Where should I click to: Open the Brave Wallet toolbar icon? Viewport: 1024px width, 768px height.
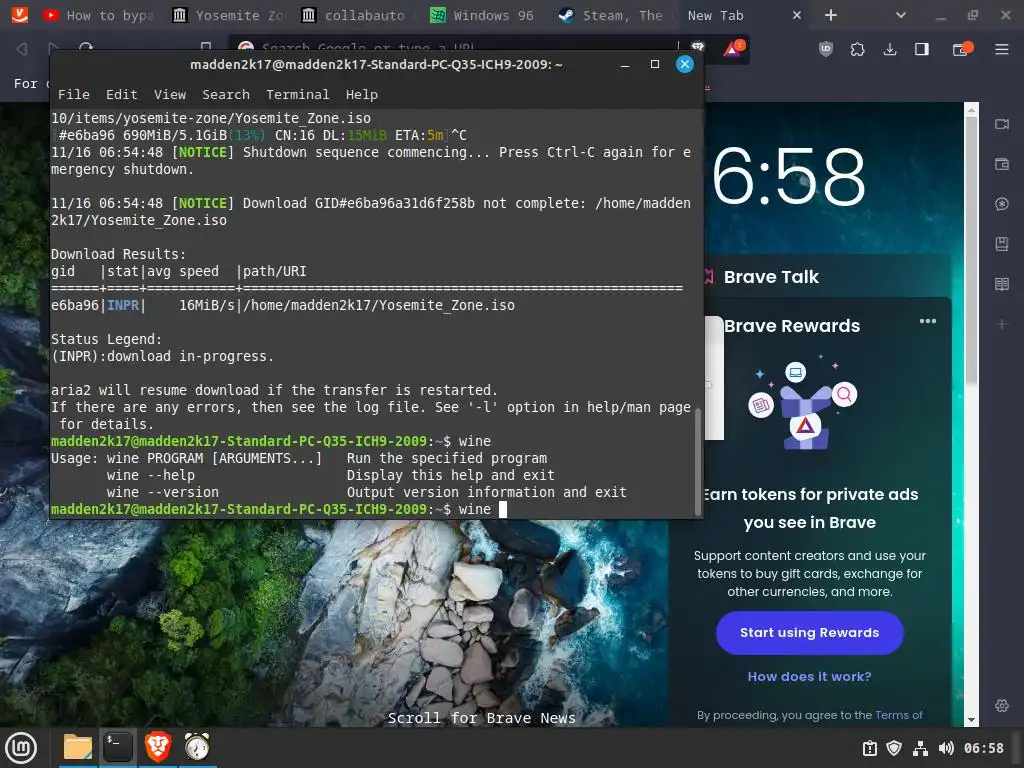point(963,49)
